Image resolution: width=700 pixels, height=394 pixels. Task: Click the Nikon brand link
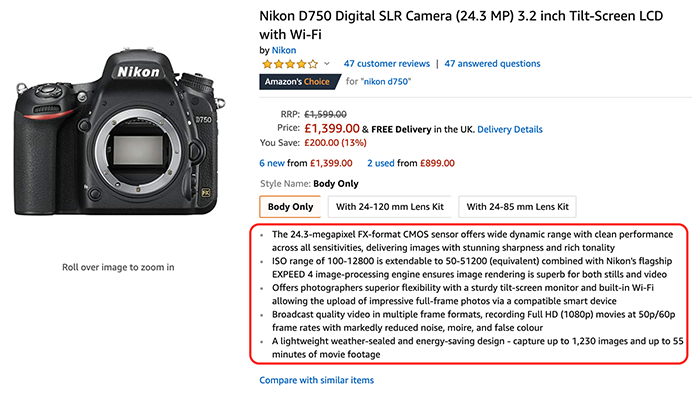click(284, 50)
